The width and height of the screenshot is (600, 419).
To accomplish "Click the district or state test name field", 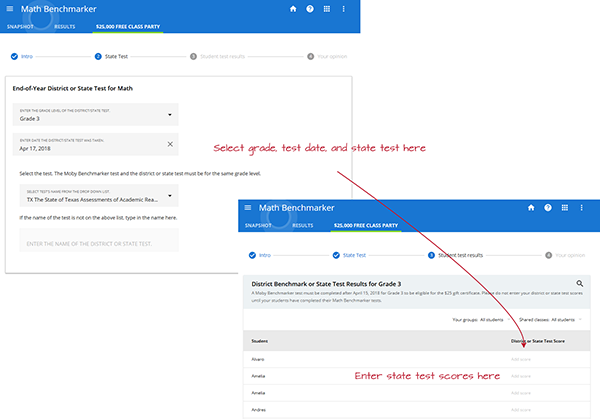I will 99,240.
